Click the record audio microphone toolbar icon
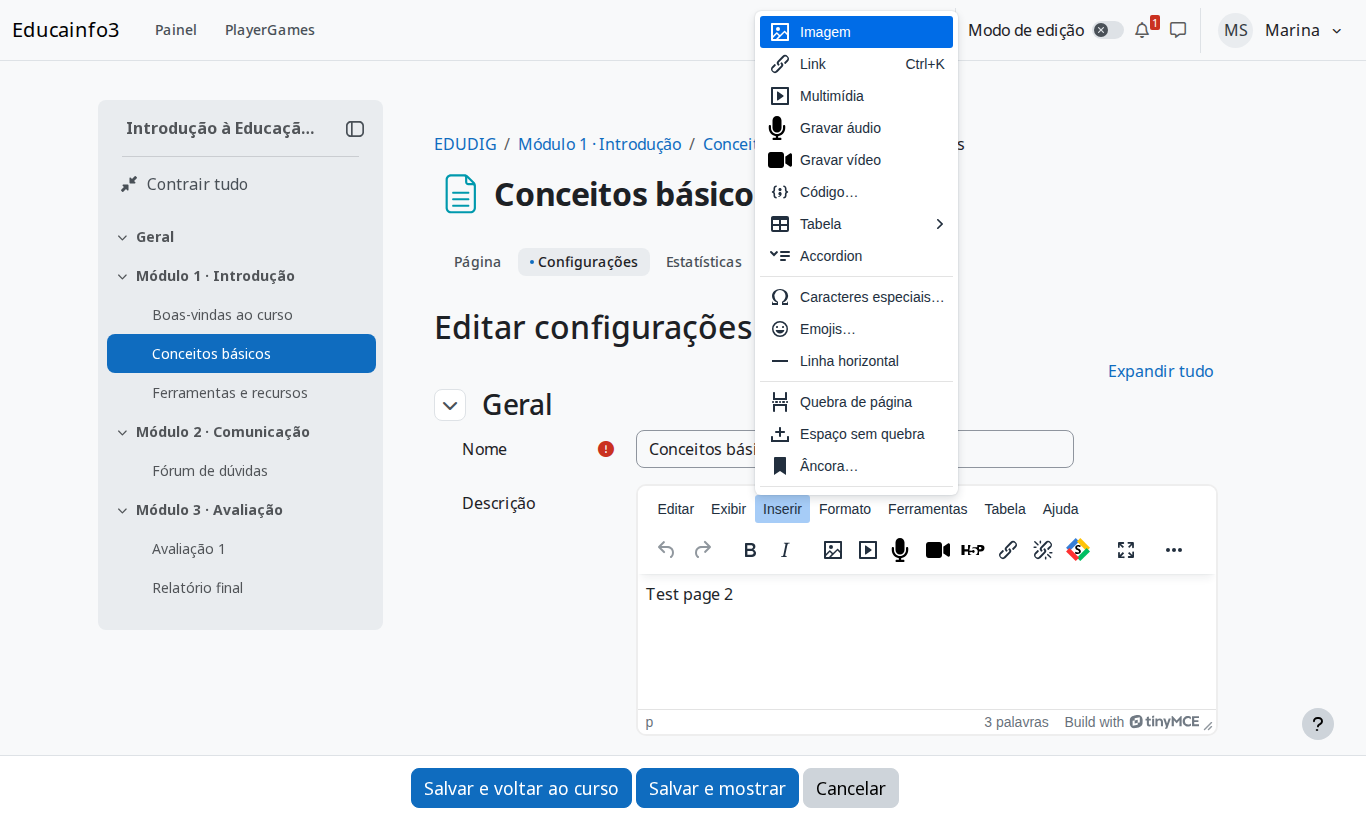This screenshot has height=820, width=1366. [x=900, y=550]
